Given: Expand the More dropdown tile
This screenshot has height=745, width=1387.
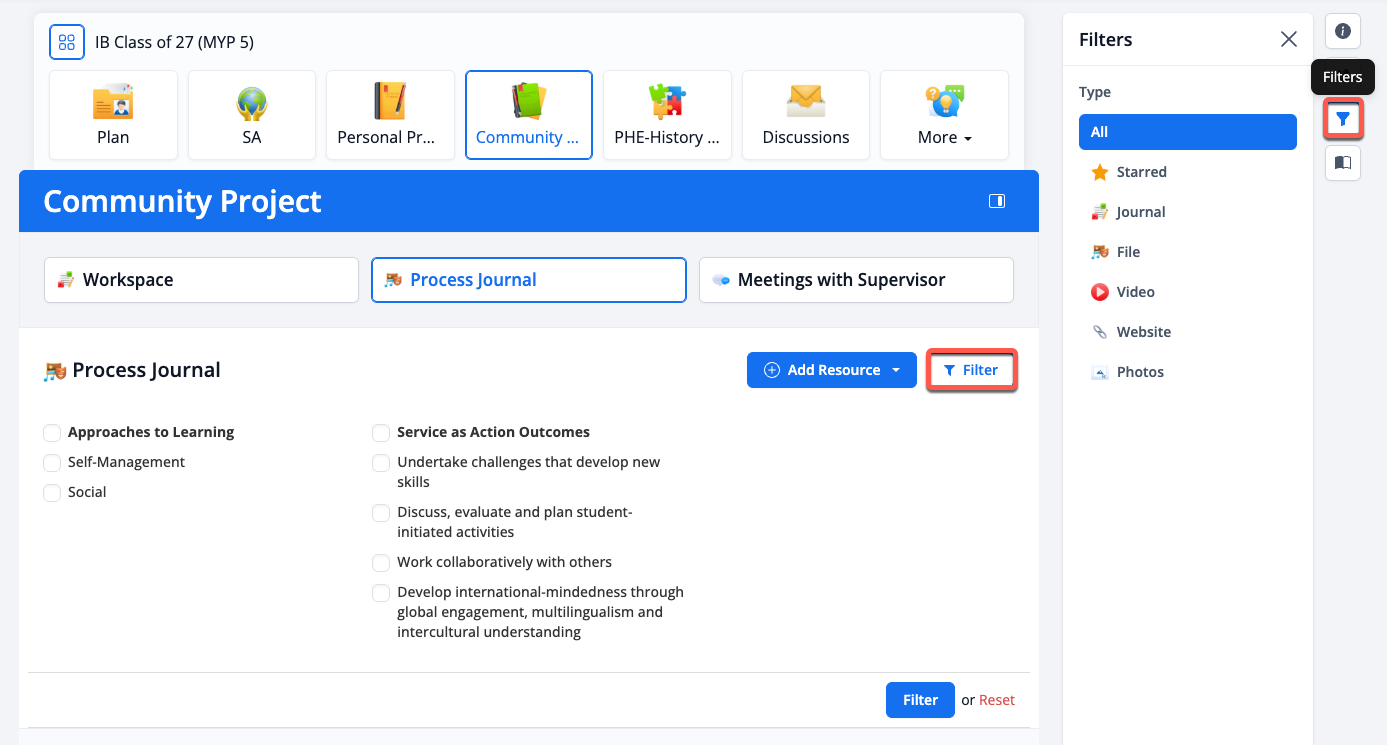Looking at the screenshot, I should (943, 115).
